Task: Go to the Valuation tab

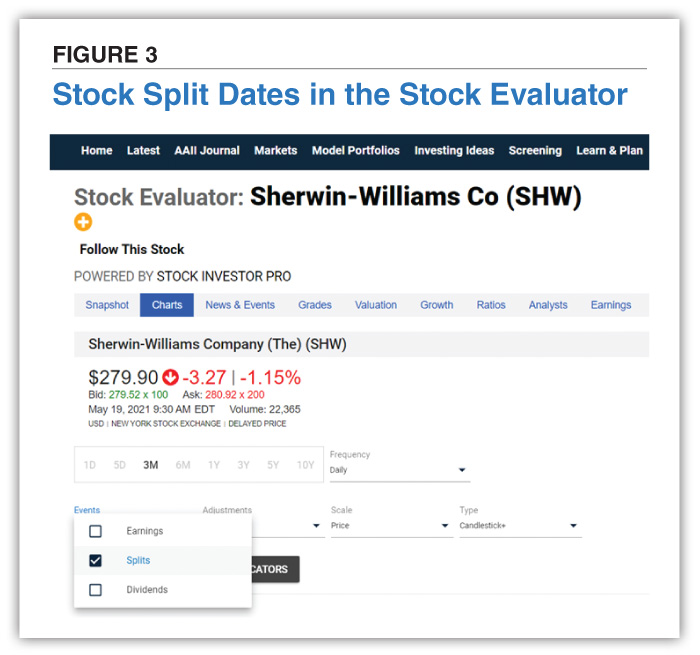Action: click(x=376, y=305)
